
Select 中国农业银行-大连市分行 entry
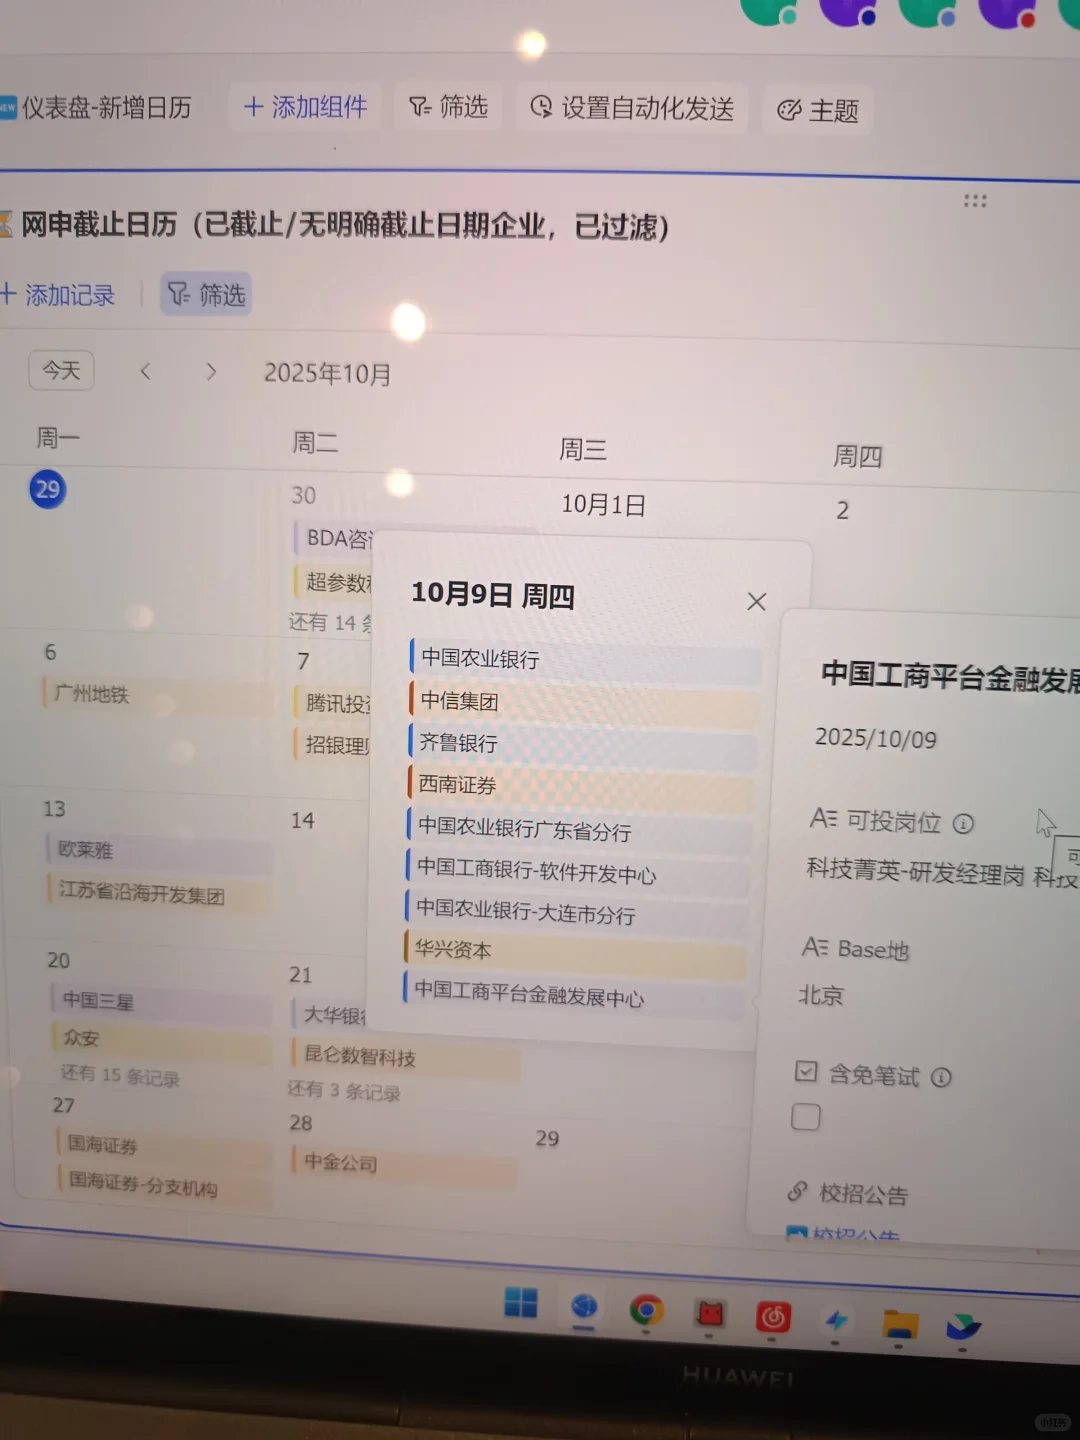tap(577, 912)
